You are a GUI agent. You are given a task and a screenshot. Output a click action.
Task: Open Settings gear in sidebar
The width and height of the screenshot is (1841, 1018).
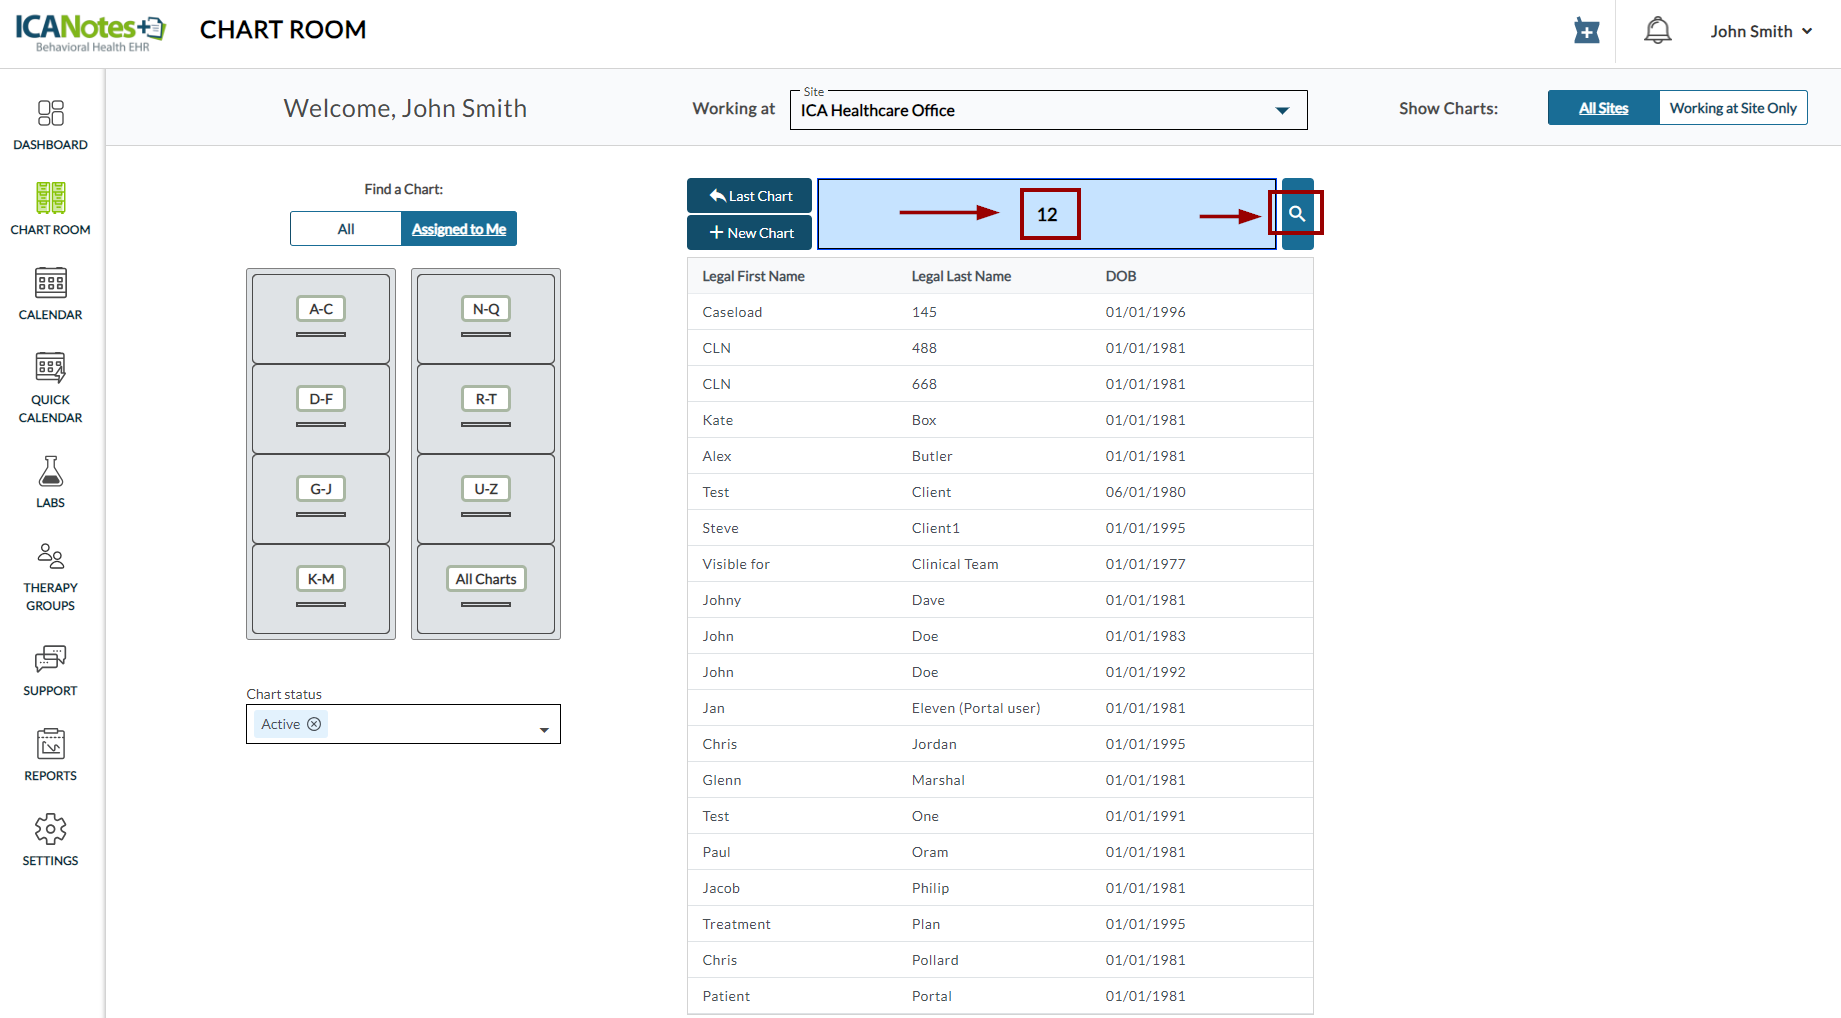pos(50,839)
